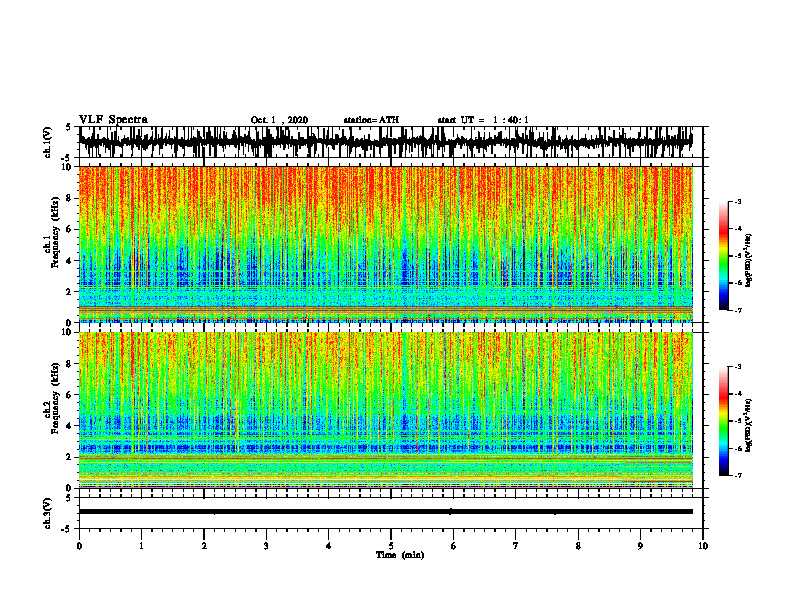Click the lower color scale bar beside ch.2
Viewport: 792px width, 612px height.
point(724,421)
